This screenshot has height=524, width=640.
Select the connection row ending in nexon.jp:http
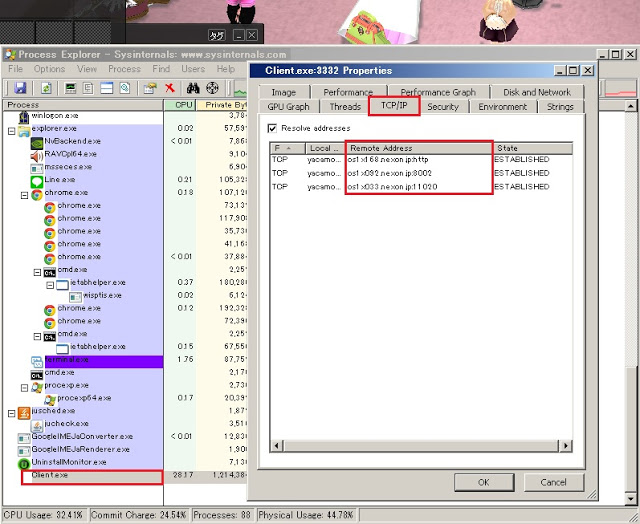tap(421, 160)
